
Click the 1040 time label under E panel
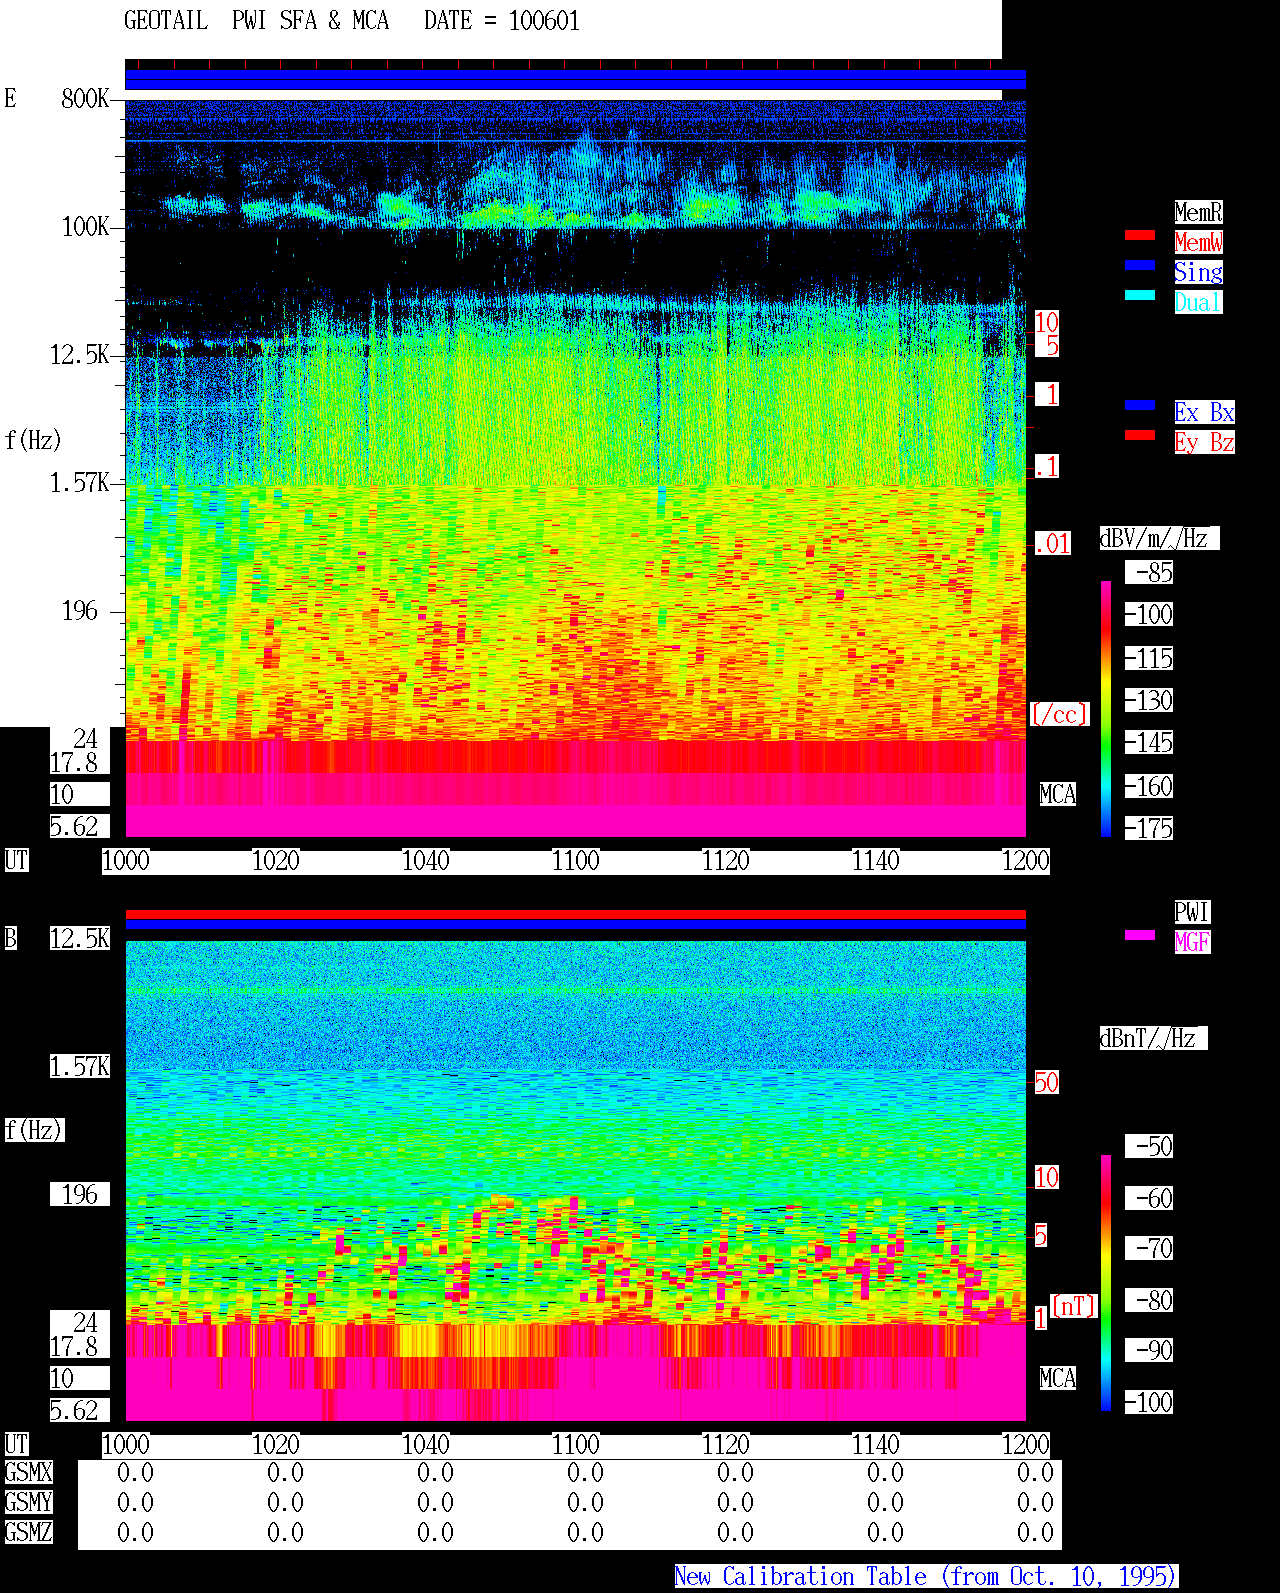click(426, 860)
